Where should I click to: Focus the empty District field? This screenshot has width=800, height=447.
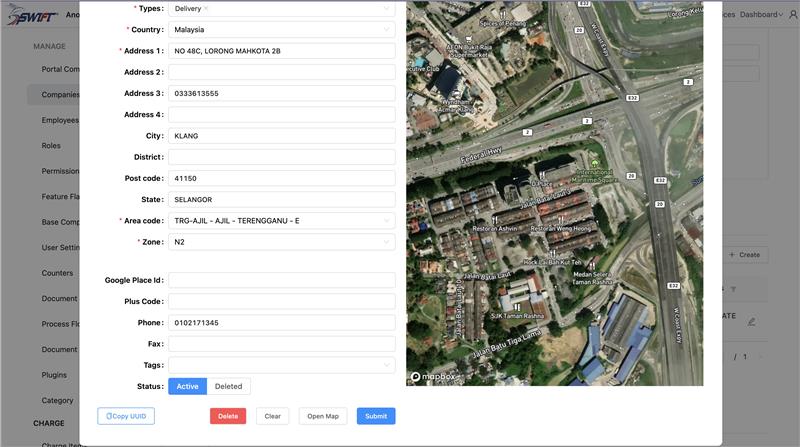click(282, 157)
